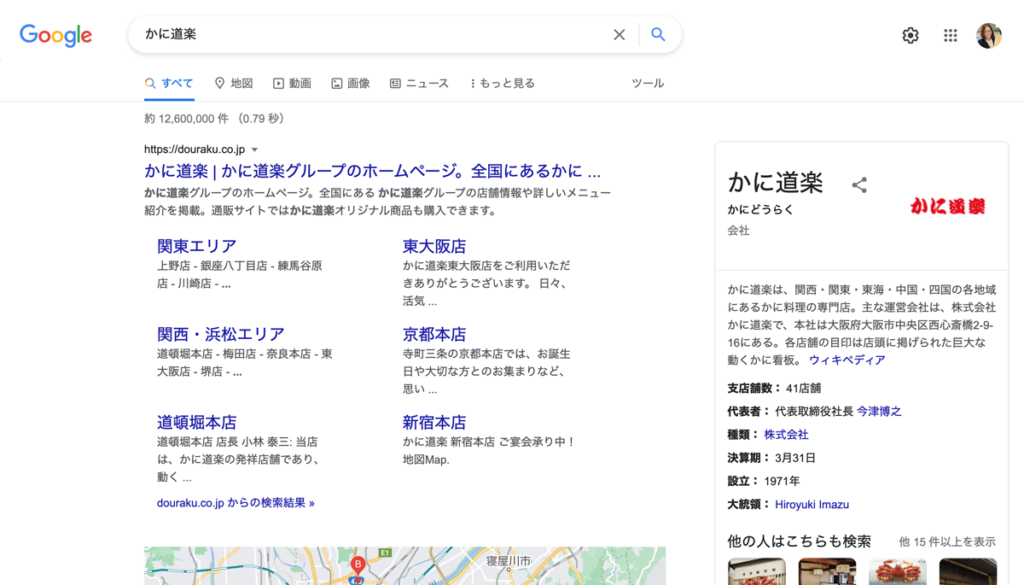This screenshot has width=1024, height=585.
Task: Click the result count text 約 12,600,000 件
Action: (x=187, y=119)
